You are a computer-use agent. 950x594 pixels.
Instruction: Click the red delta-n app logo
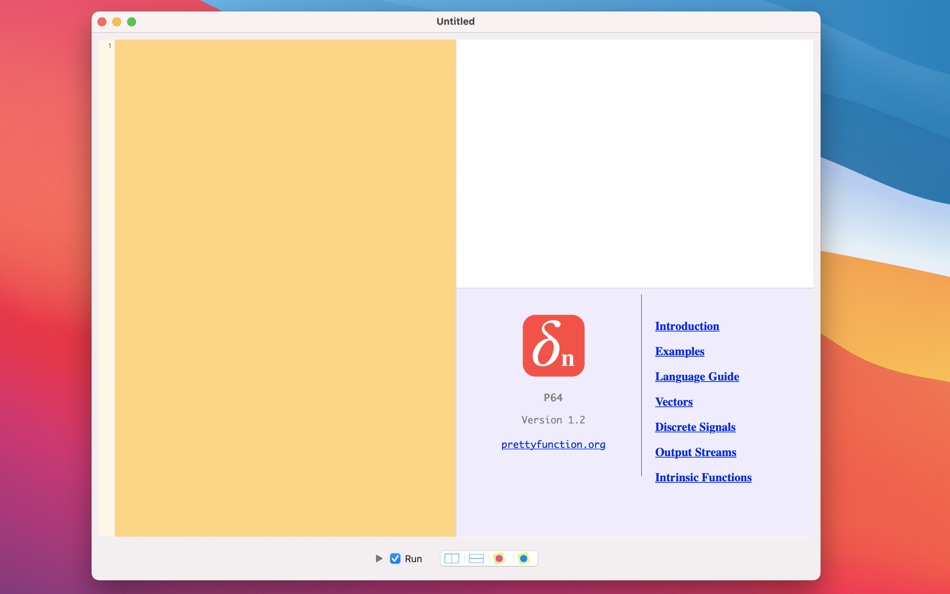click(553, 345)
